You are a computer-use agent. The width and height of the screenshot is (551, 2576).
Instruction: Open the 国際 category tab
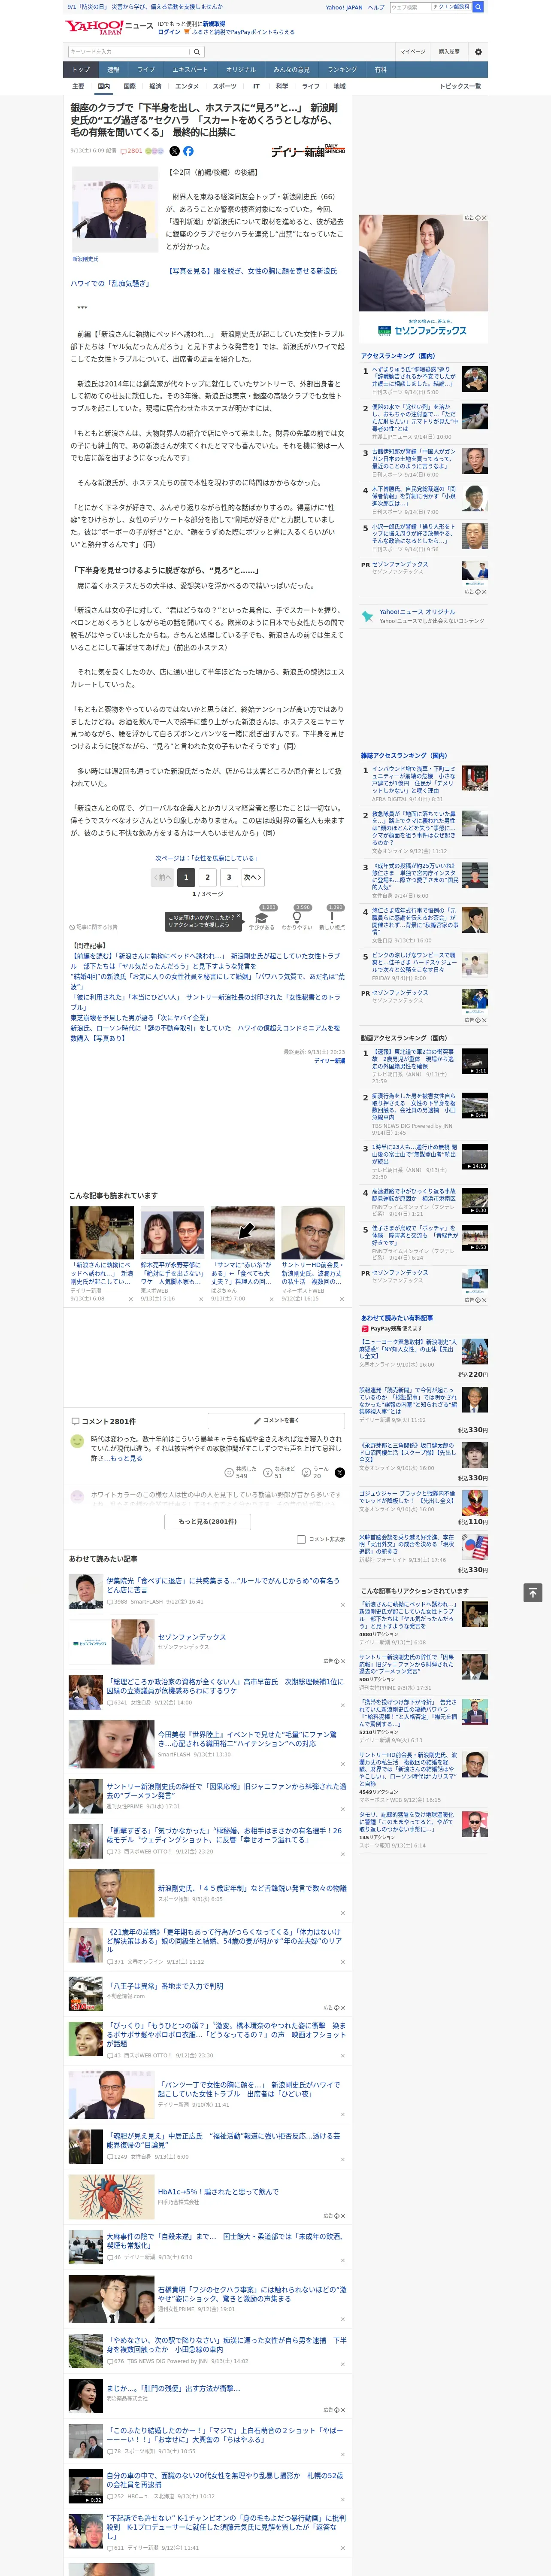coord(129,86)
